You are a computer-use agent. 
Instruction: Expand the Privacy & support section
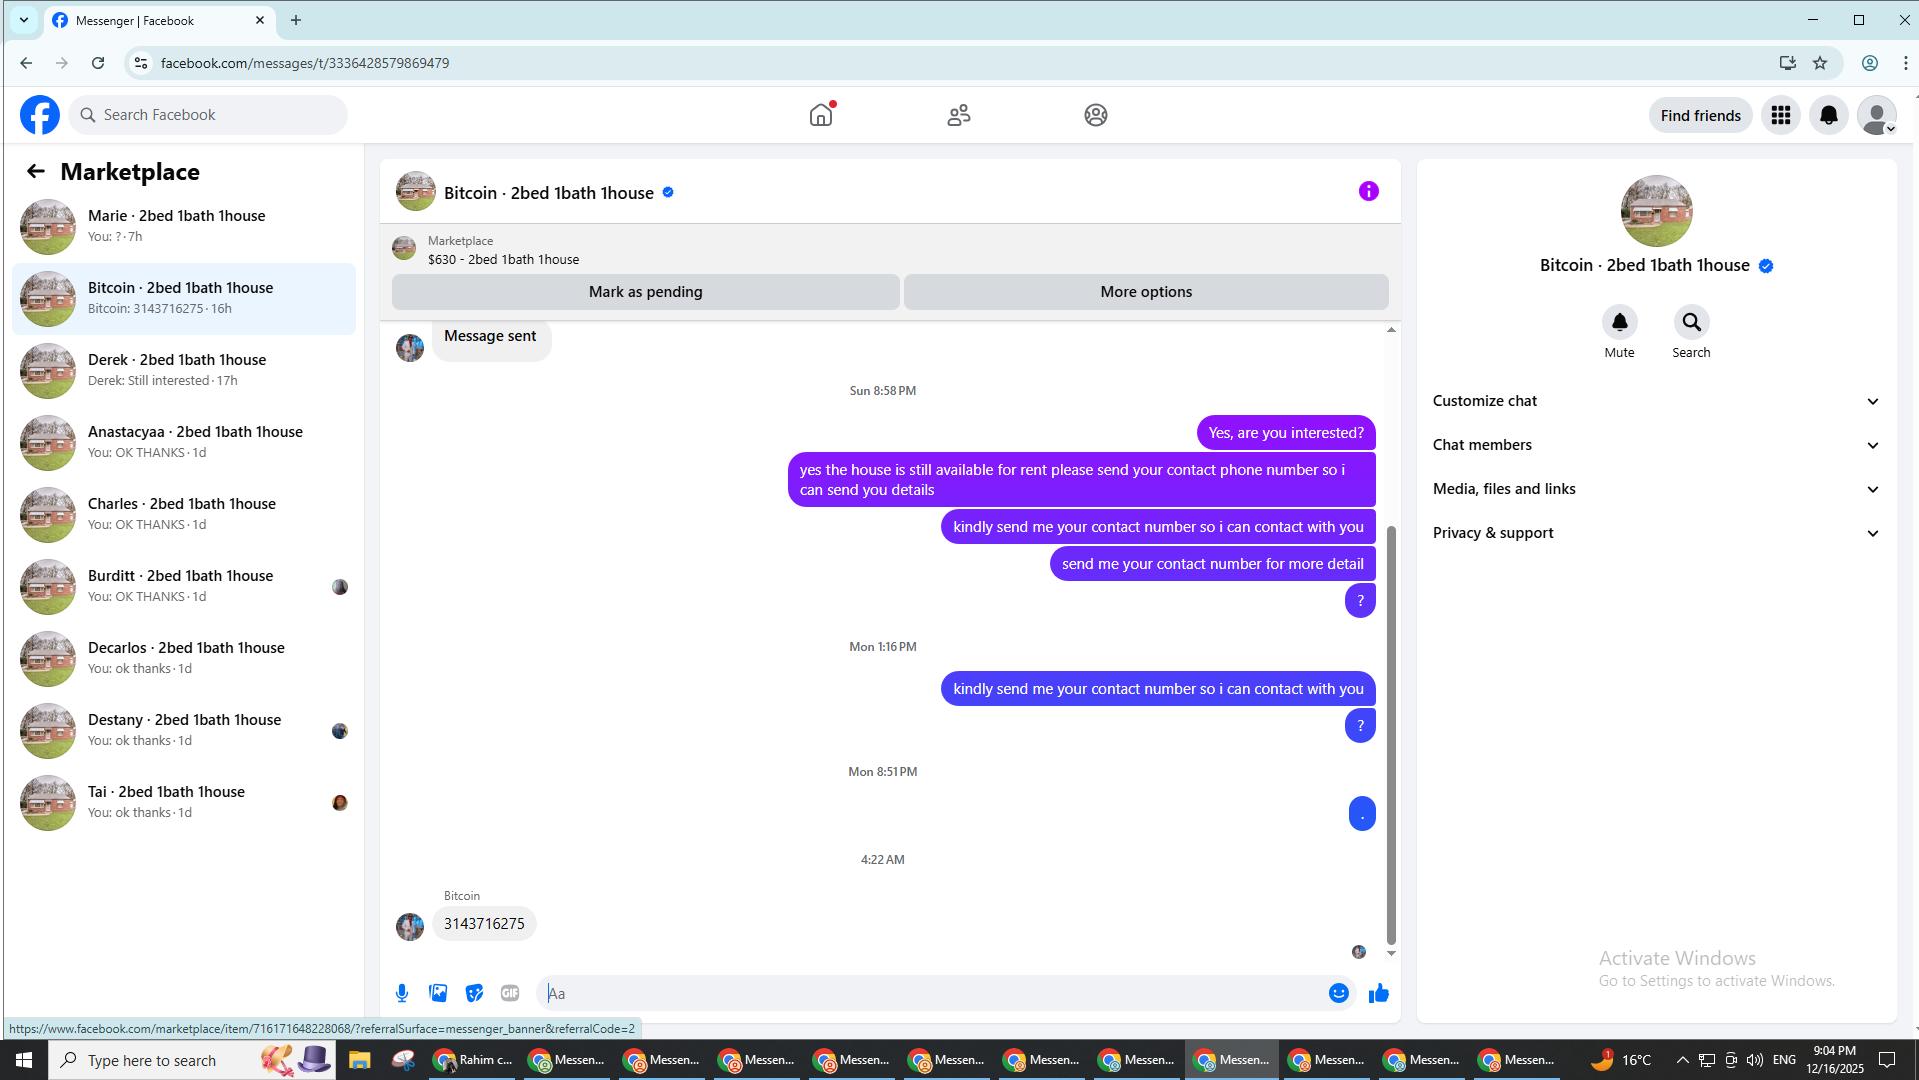coord(1656,533)
